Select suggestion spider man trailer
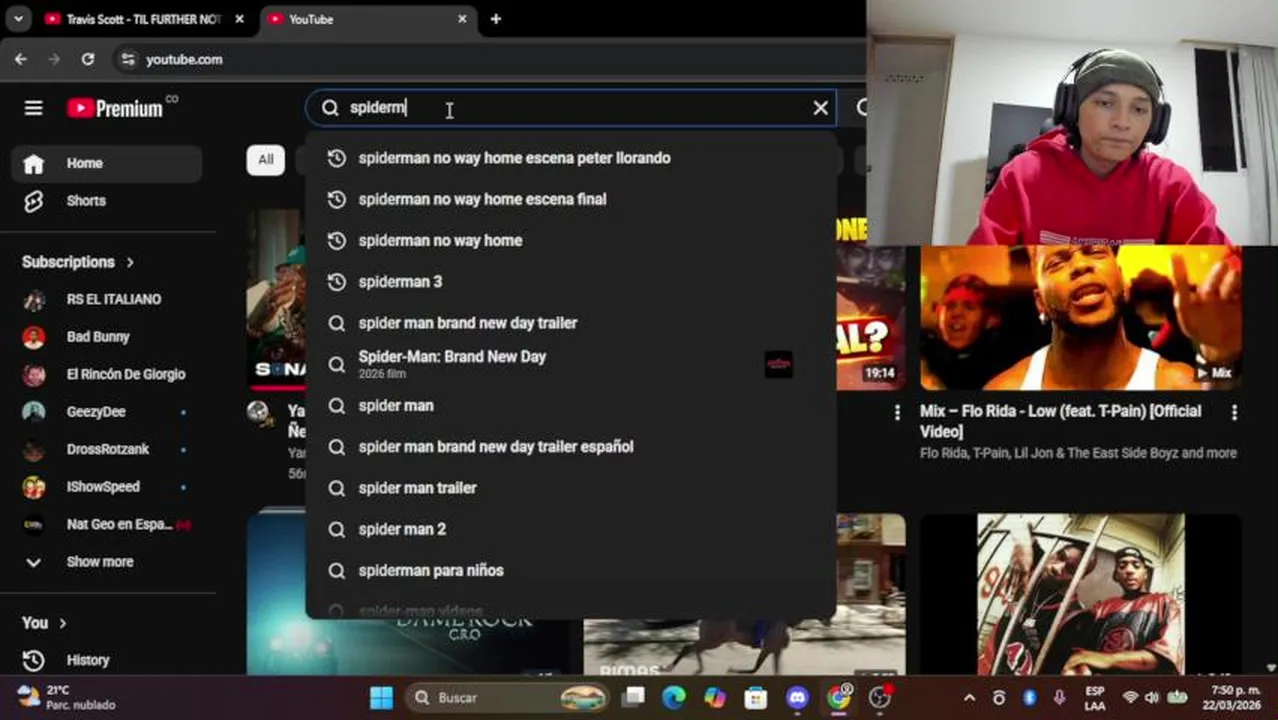The width and height of the screenshot is (1278, 720). [x=570, y=488]
